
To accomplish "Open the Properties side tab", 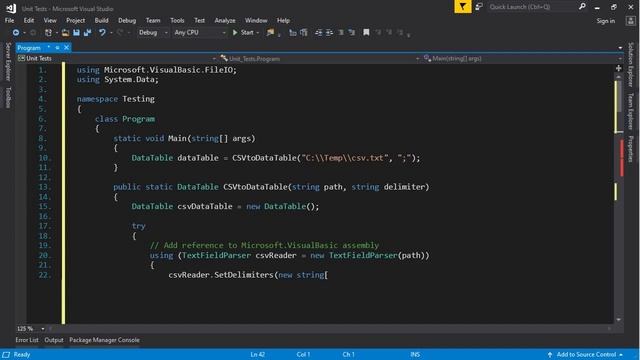I will [631, 149].
